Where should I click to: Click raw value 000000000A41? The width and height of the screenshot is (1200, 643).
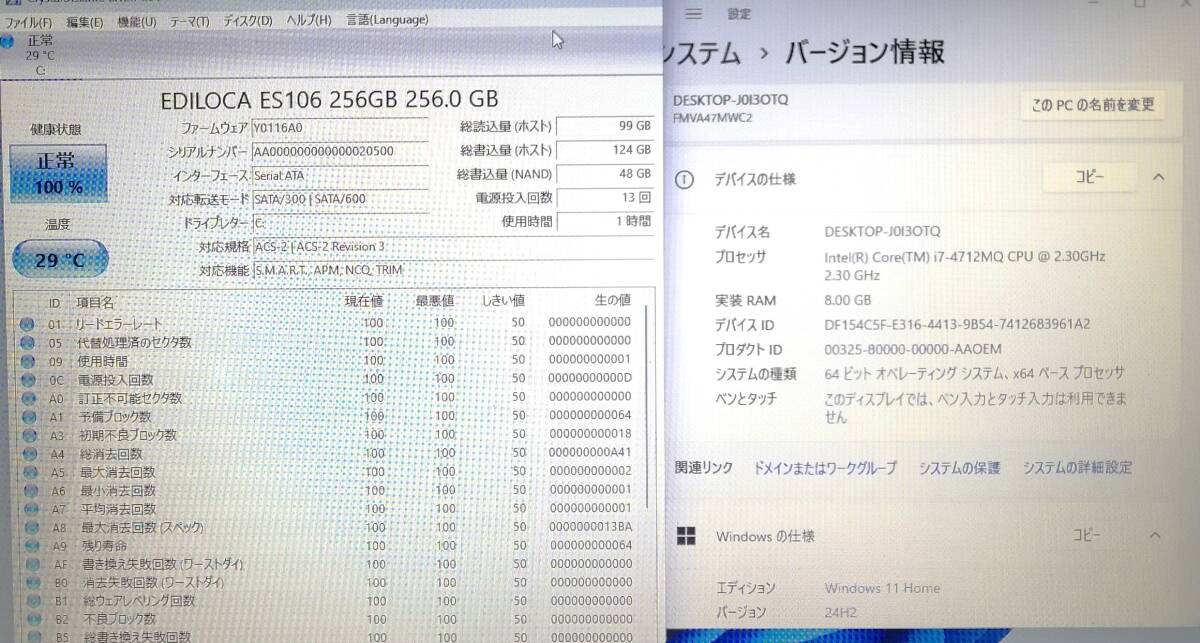coord(590,452)
